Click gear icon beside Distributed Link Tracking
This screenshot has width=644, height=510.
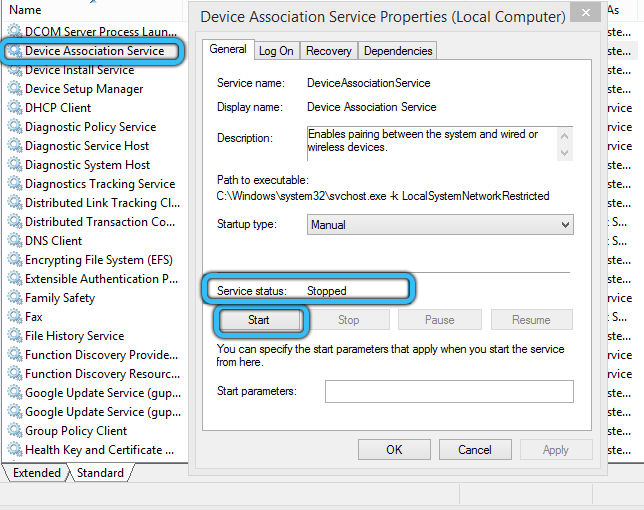click(15, 202)
